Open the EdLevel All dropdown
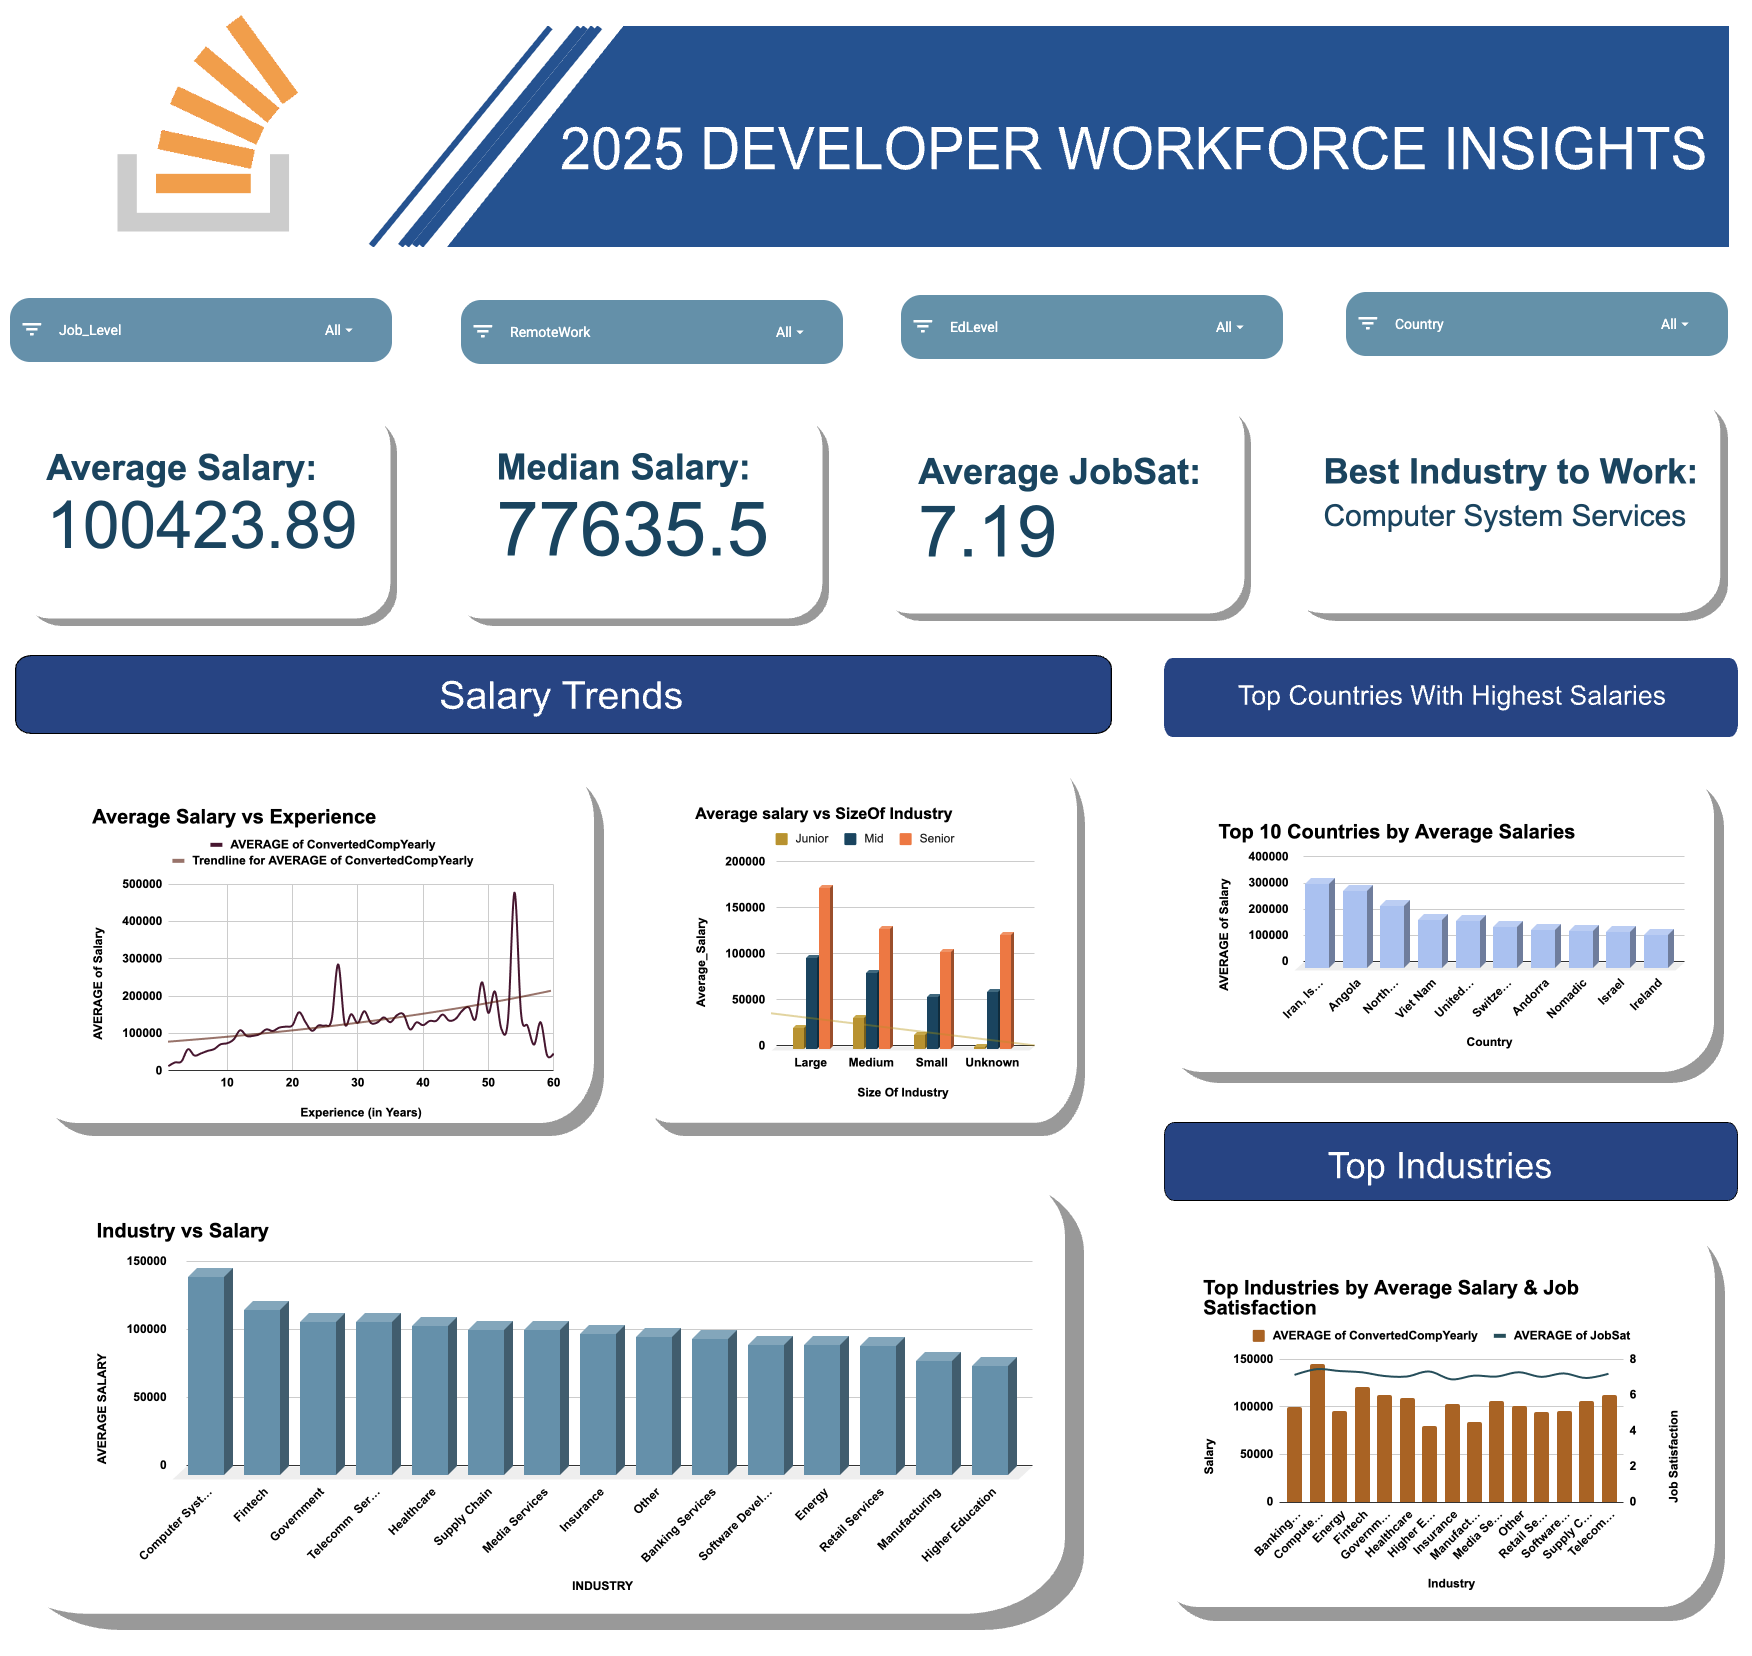Viewport: 1752px width, 1656px height. pos(1229,327)
